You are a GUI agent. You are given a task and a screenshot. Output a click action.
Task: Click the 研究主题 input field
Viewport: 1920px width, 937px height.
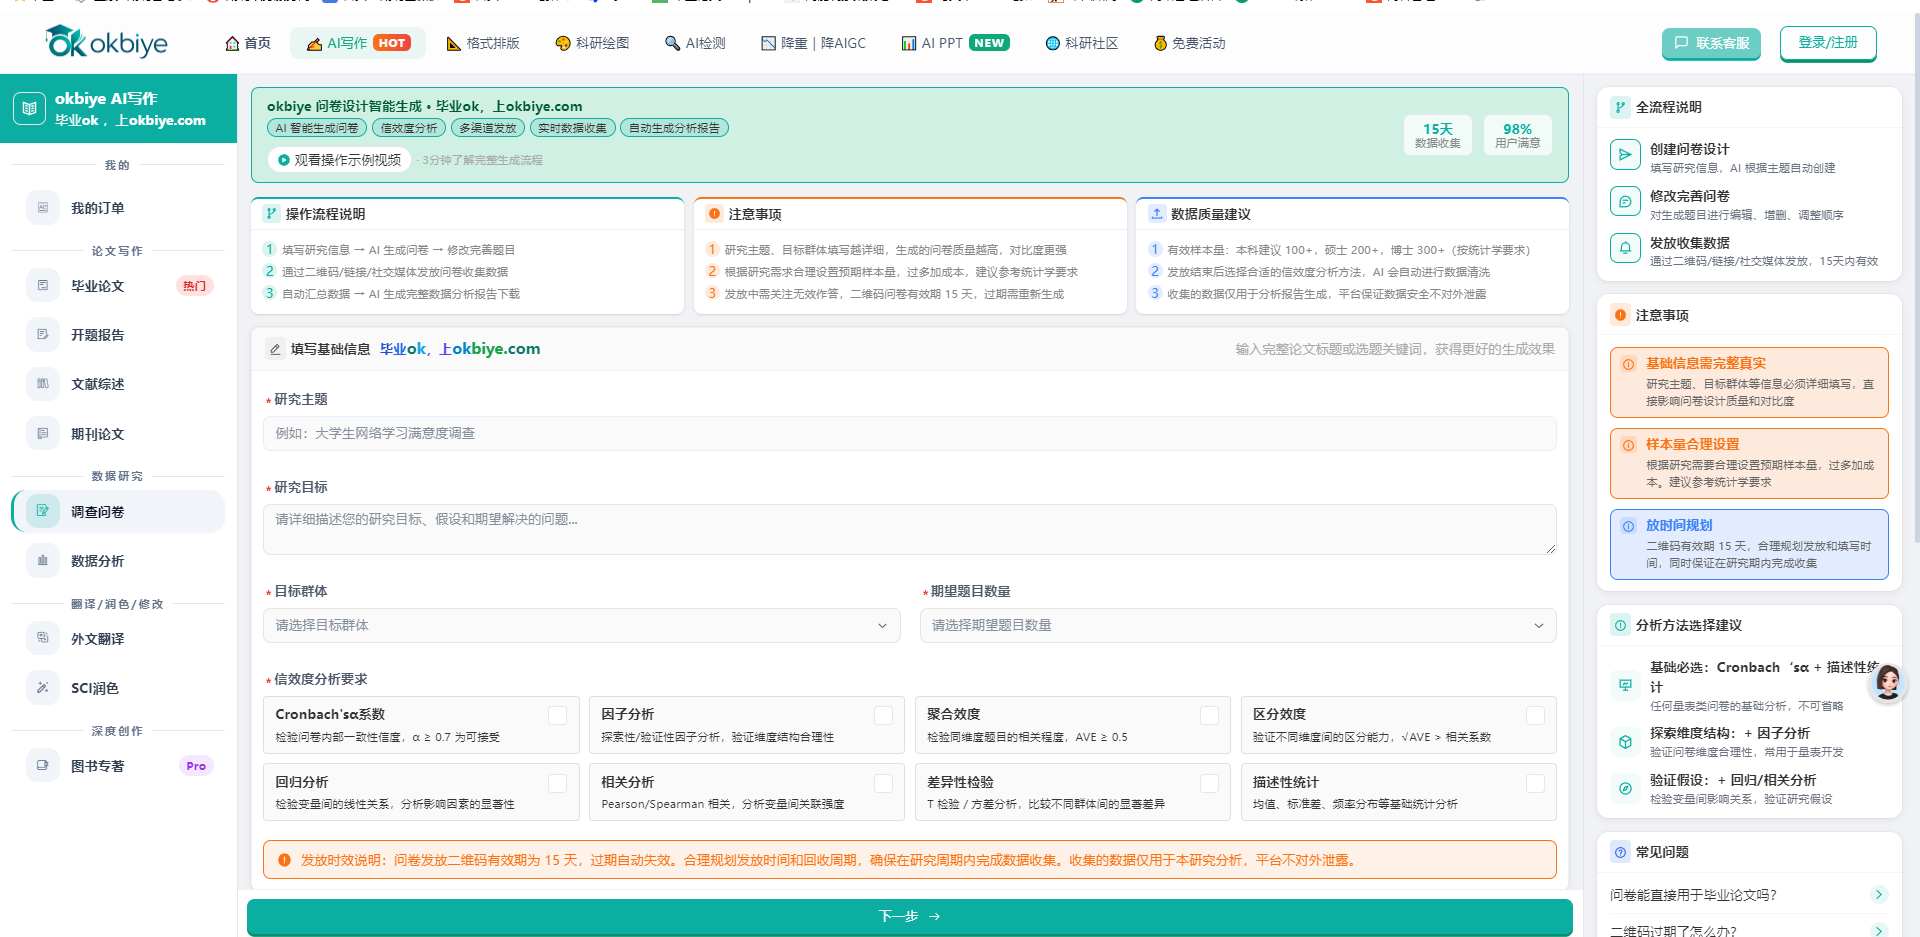(x=910, y=433)
